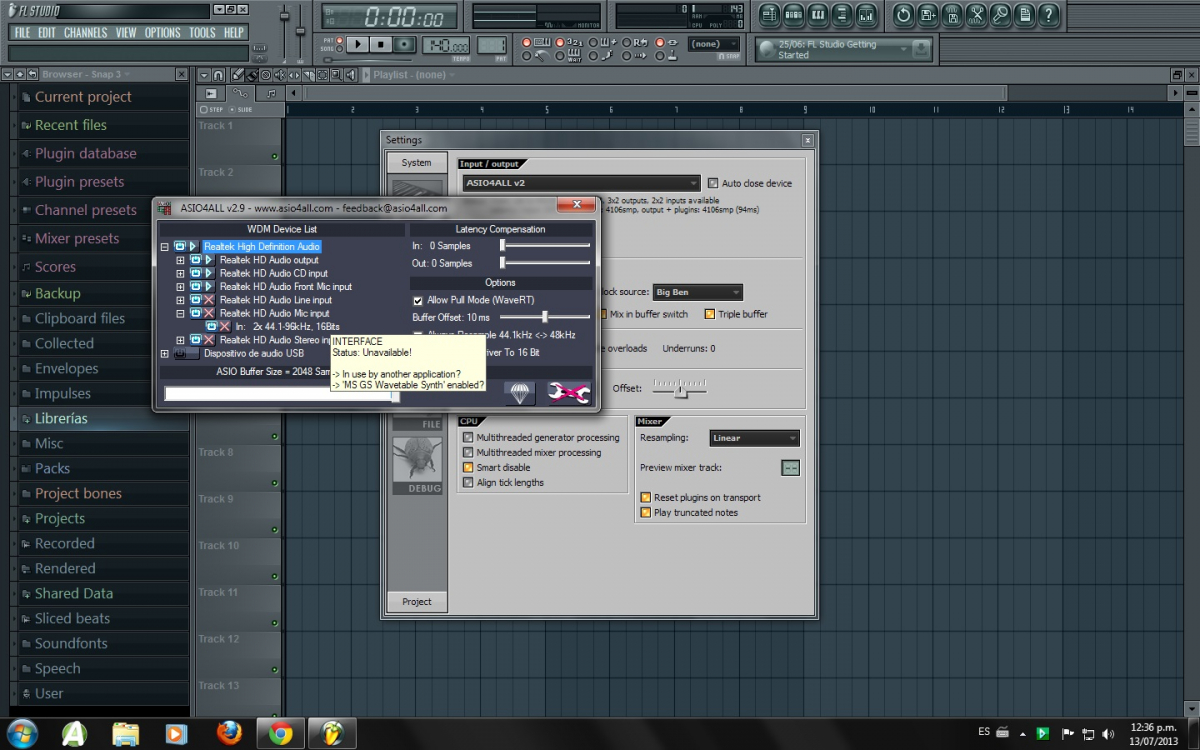Viewport: 1200px width, 750px height.
Task: Open project info document icon
Action: tap(1023, 15)
